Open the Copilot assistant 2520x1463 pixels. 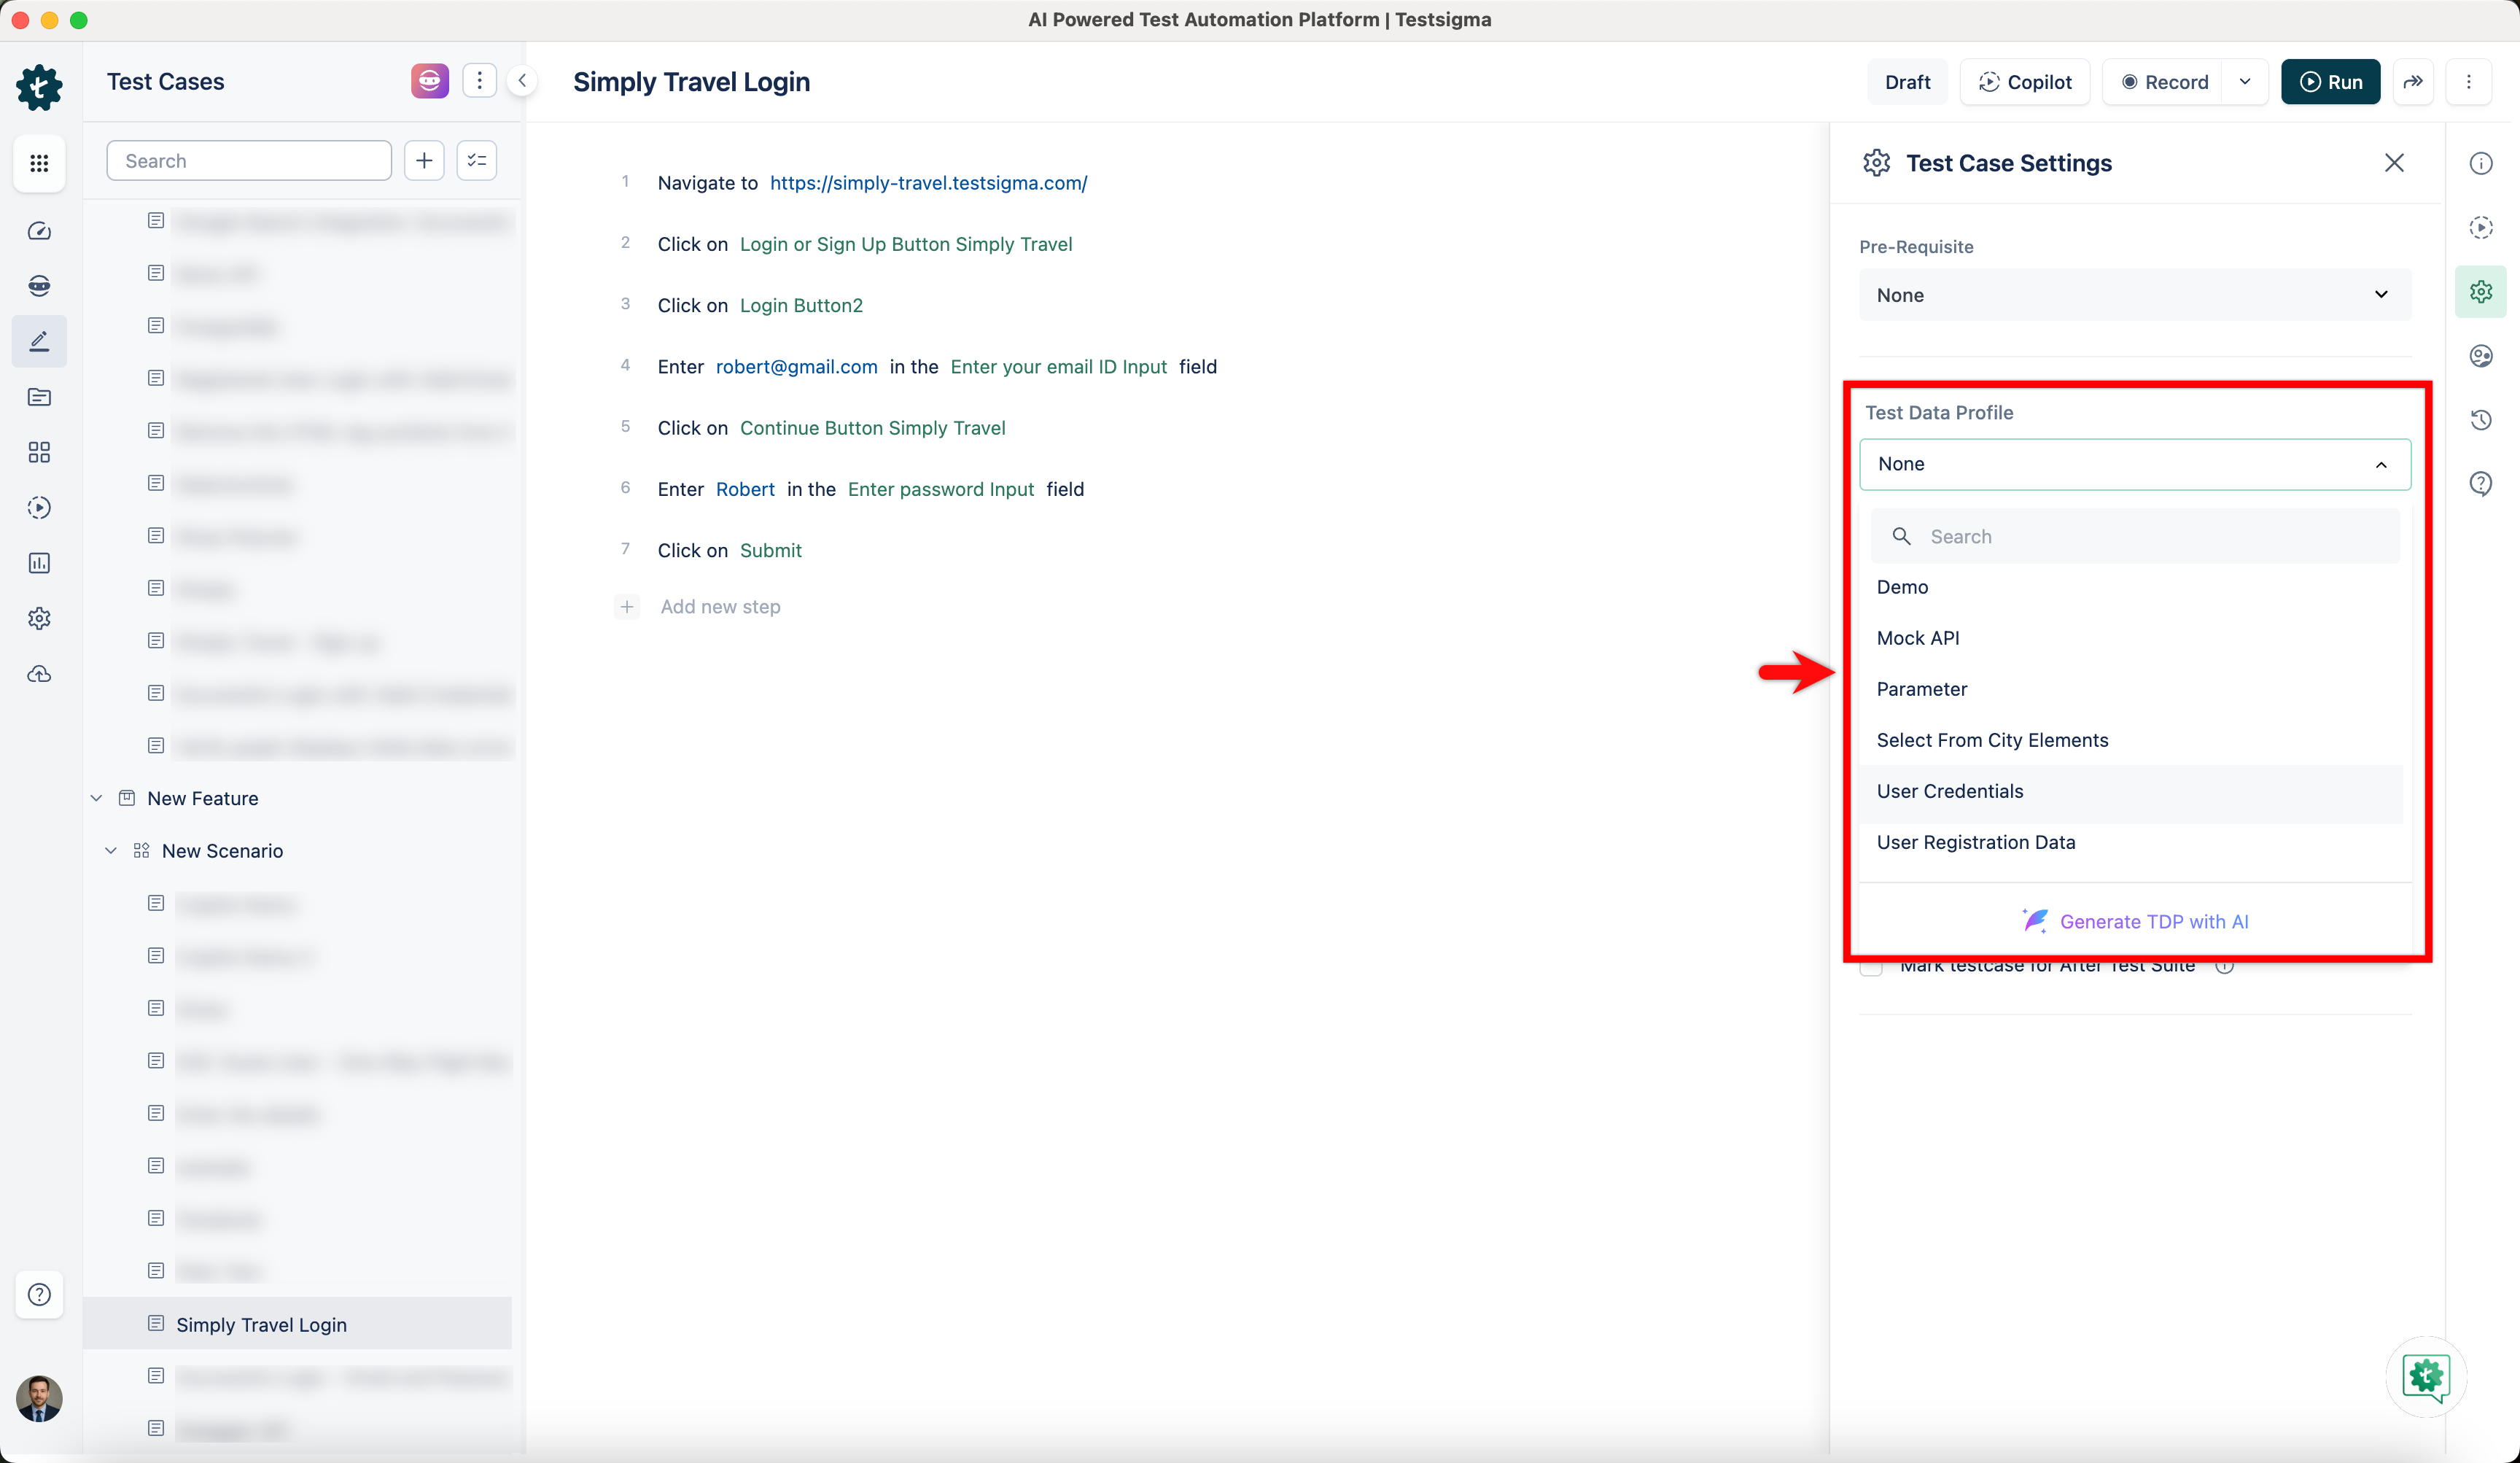point(2024,82)
